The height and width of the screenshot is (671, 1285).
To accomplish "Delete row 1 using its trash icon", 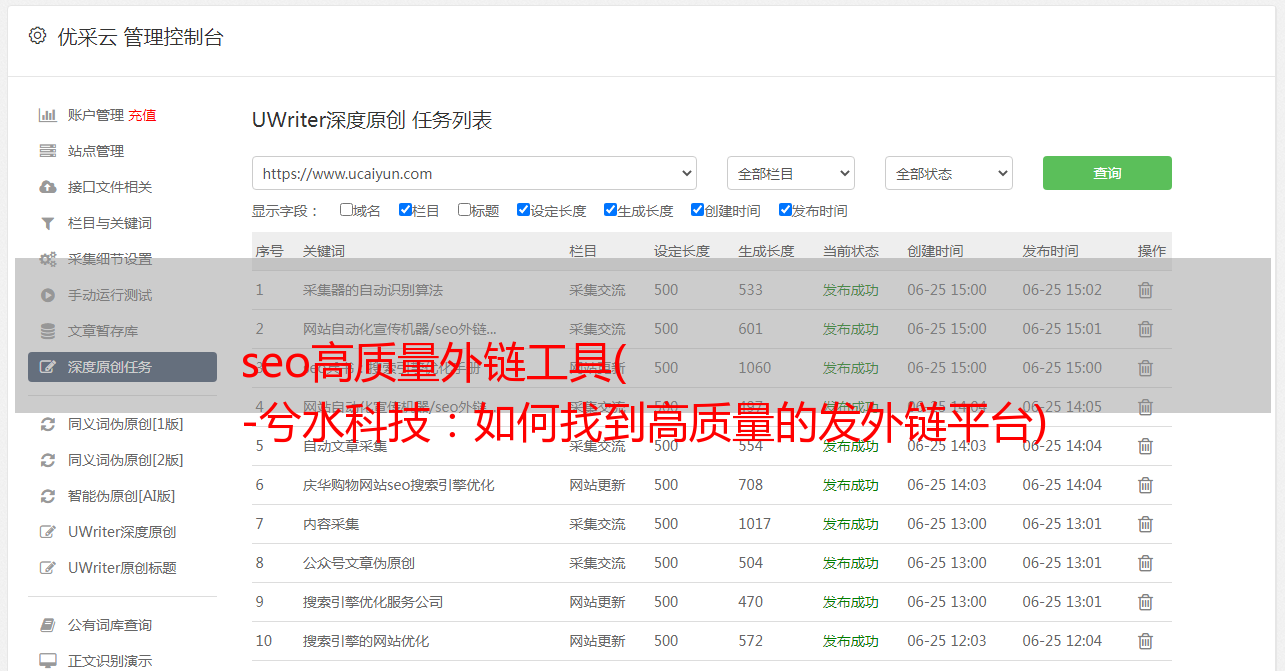I will [1145, 290].
